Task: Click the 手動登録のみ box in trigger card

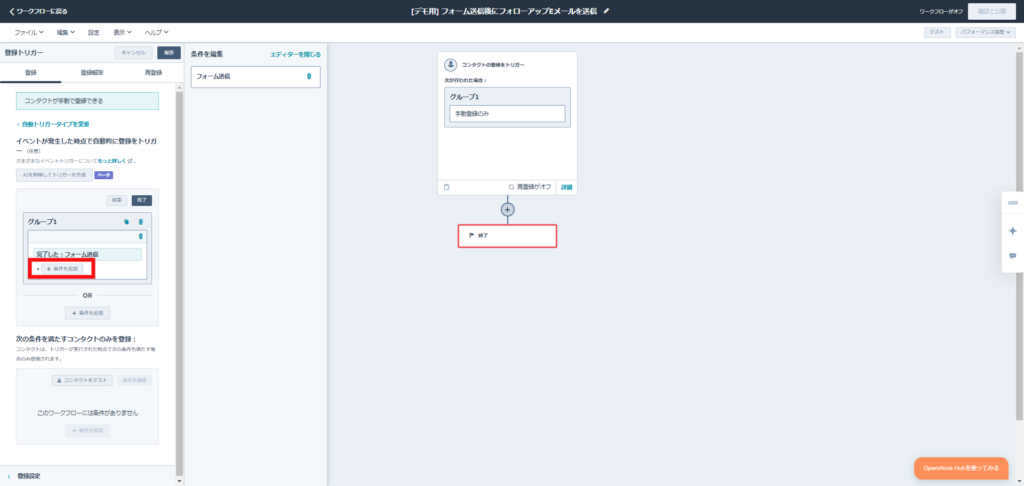Action: pos(507,113)
